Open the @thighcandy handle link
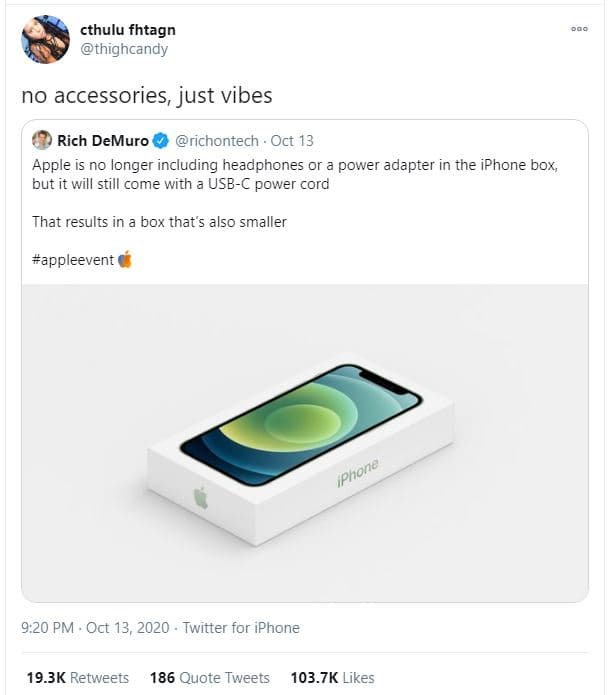Image resolution: width=611 pixels, height=695 pixels. pos(124,49)
